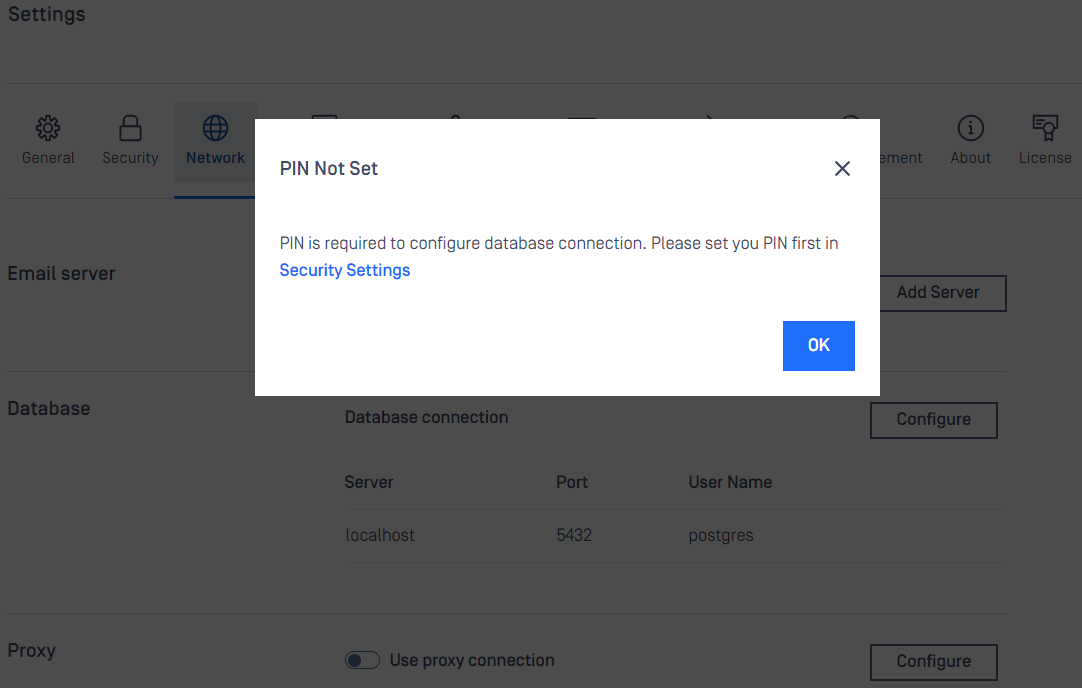This screenshot has width=1082, height=688.
Task: Toggle Use proxy connection switch
Action: pyautogui.click(x=362, y=660)
